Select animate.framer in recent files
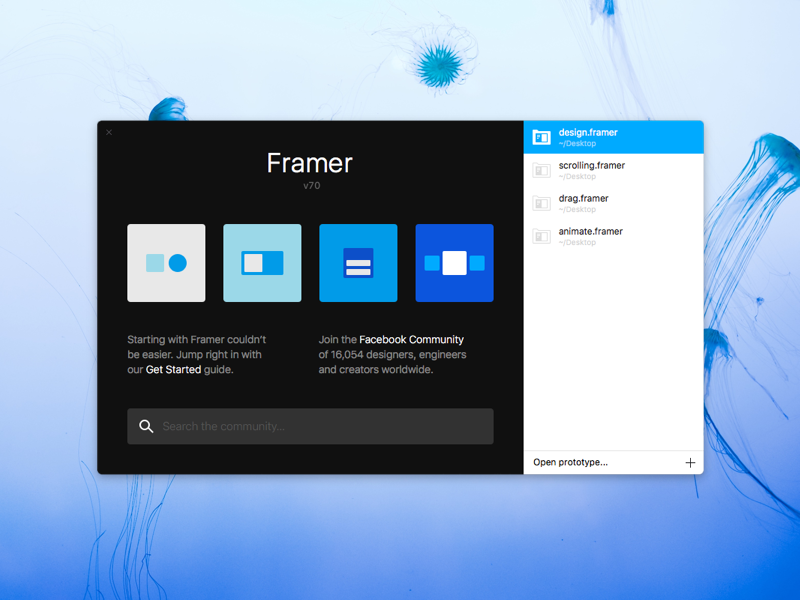The height and width of the screenshot is (600, 800). [x=613, y=236]
